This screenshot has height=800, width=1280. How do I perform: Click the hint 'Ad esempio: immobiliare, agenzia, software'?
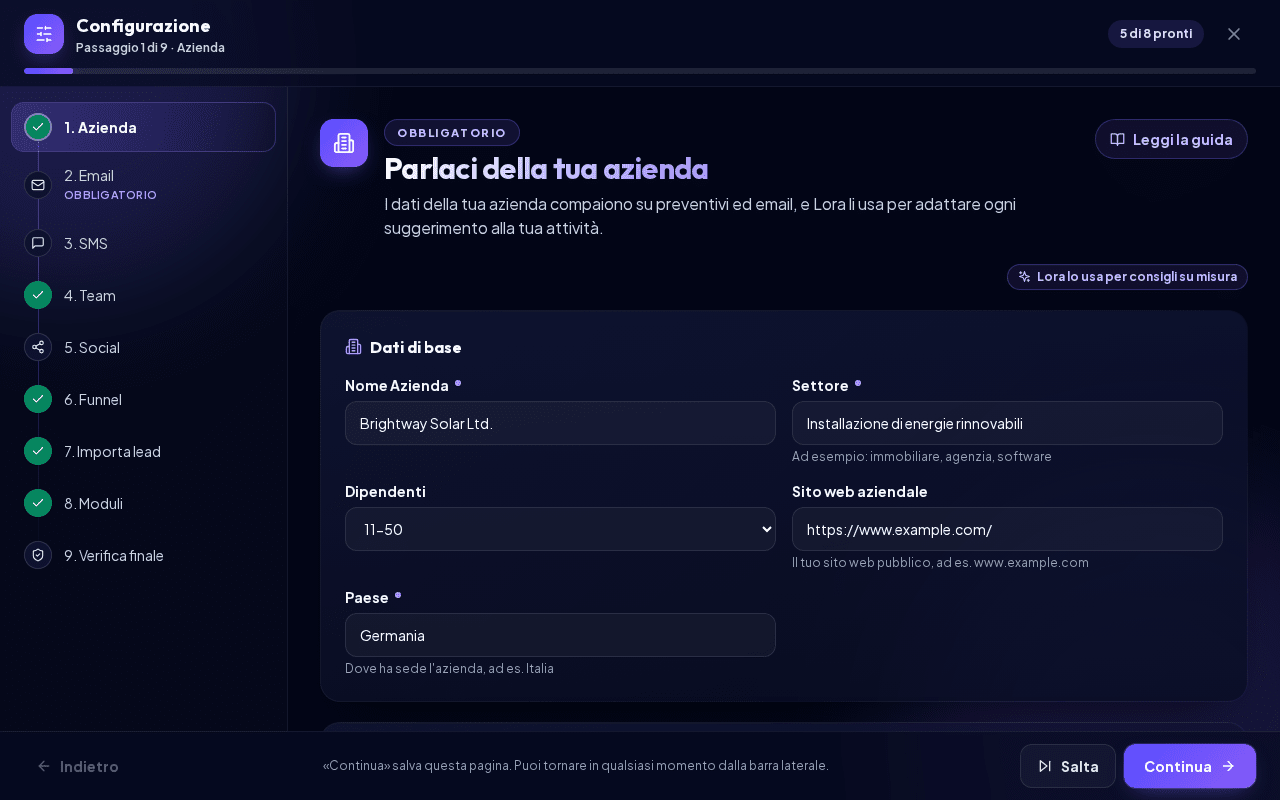click(922, 456)
